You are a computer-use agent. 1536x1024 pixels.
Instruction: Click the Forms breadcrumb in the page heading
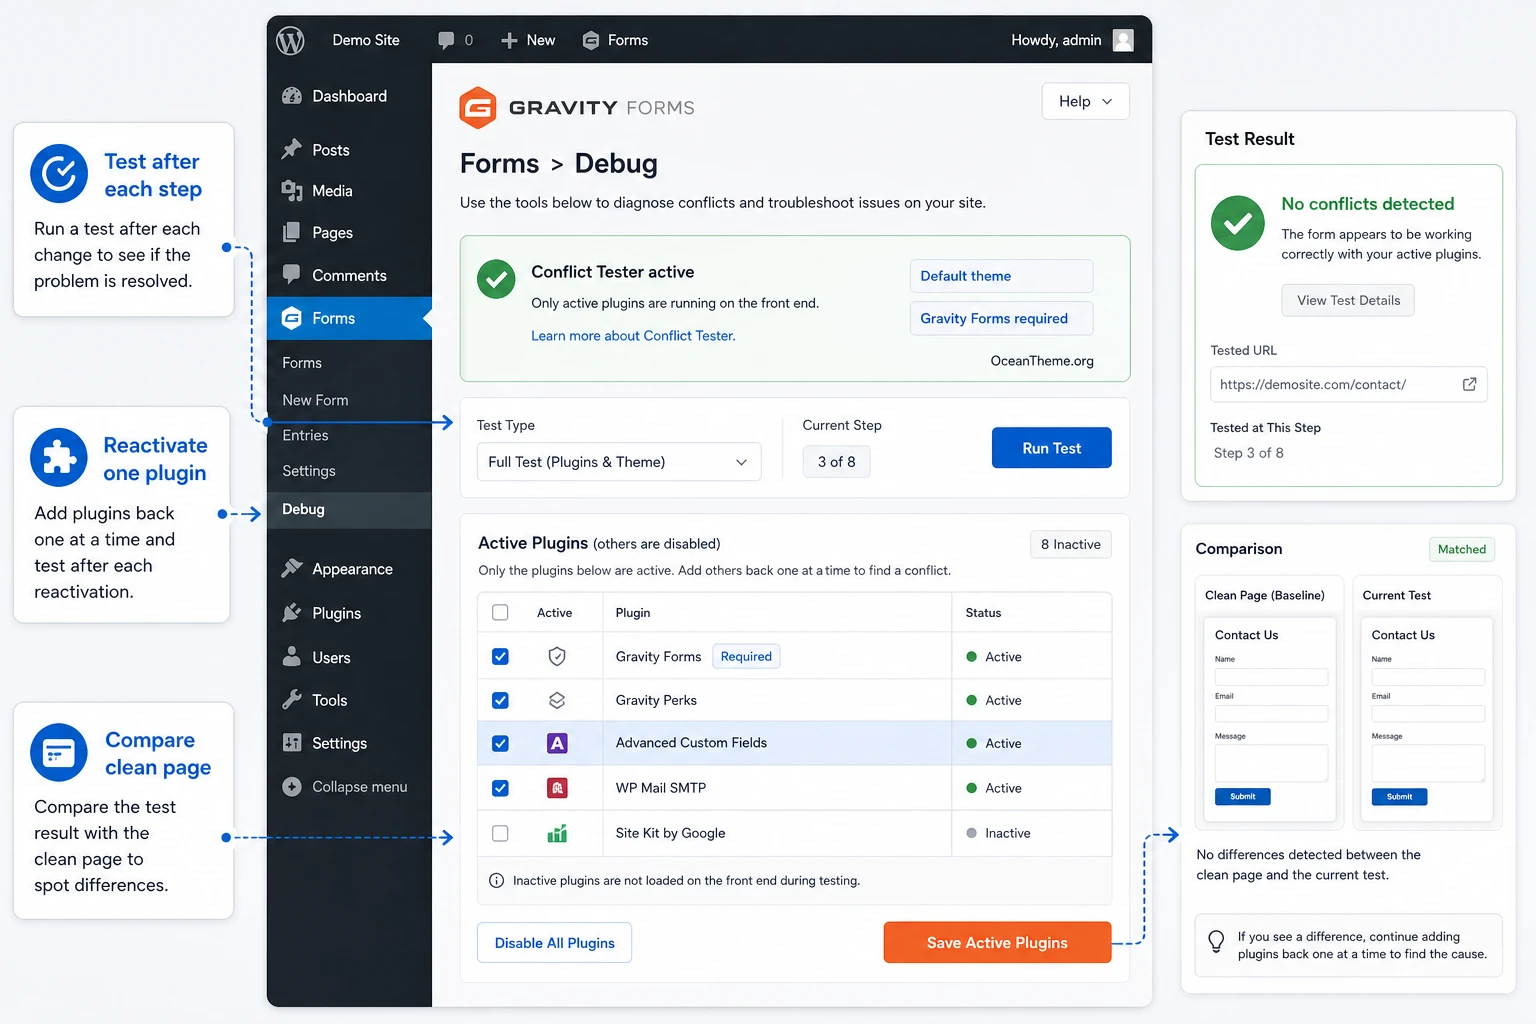[x=499, y=163]
